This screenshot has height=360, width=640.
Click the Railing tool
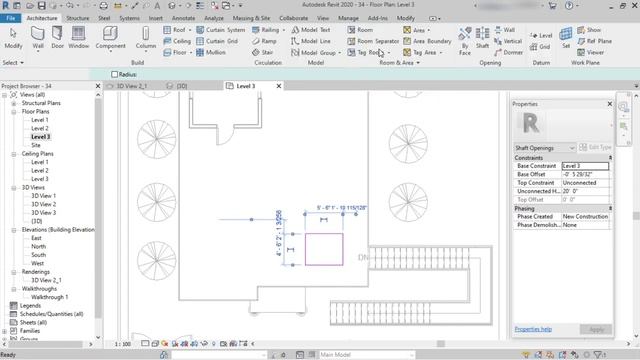(x=266, y=30)
